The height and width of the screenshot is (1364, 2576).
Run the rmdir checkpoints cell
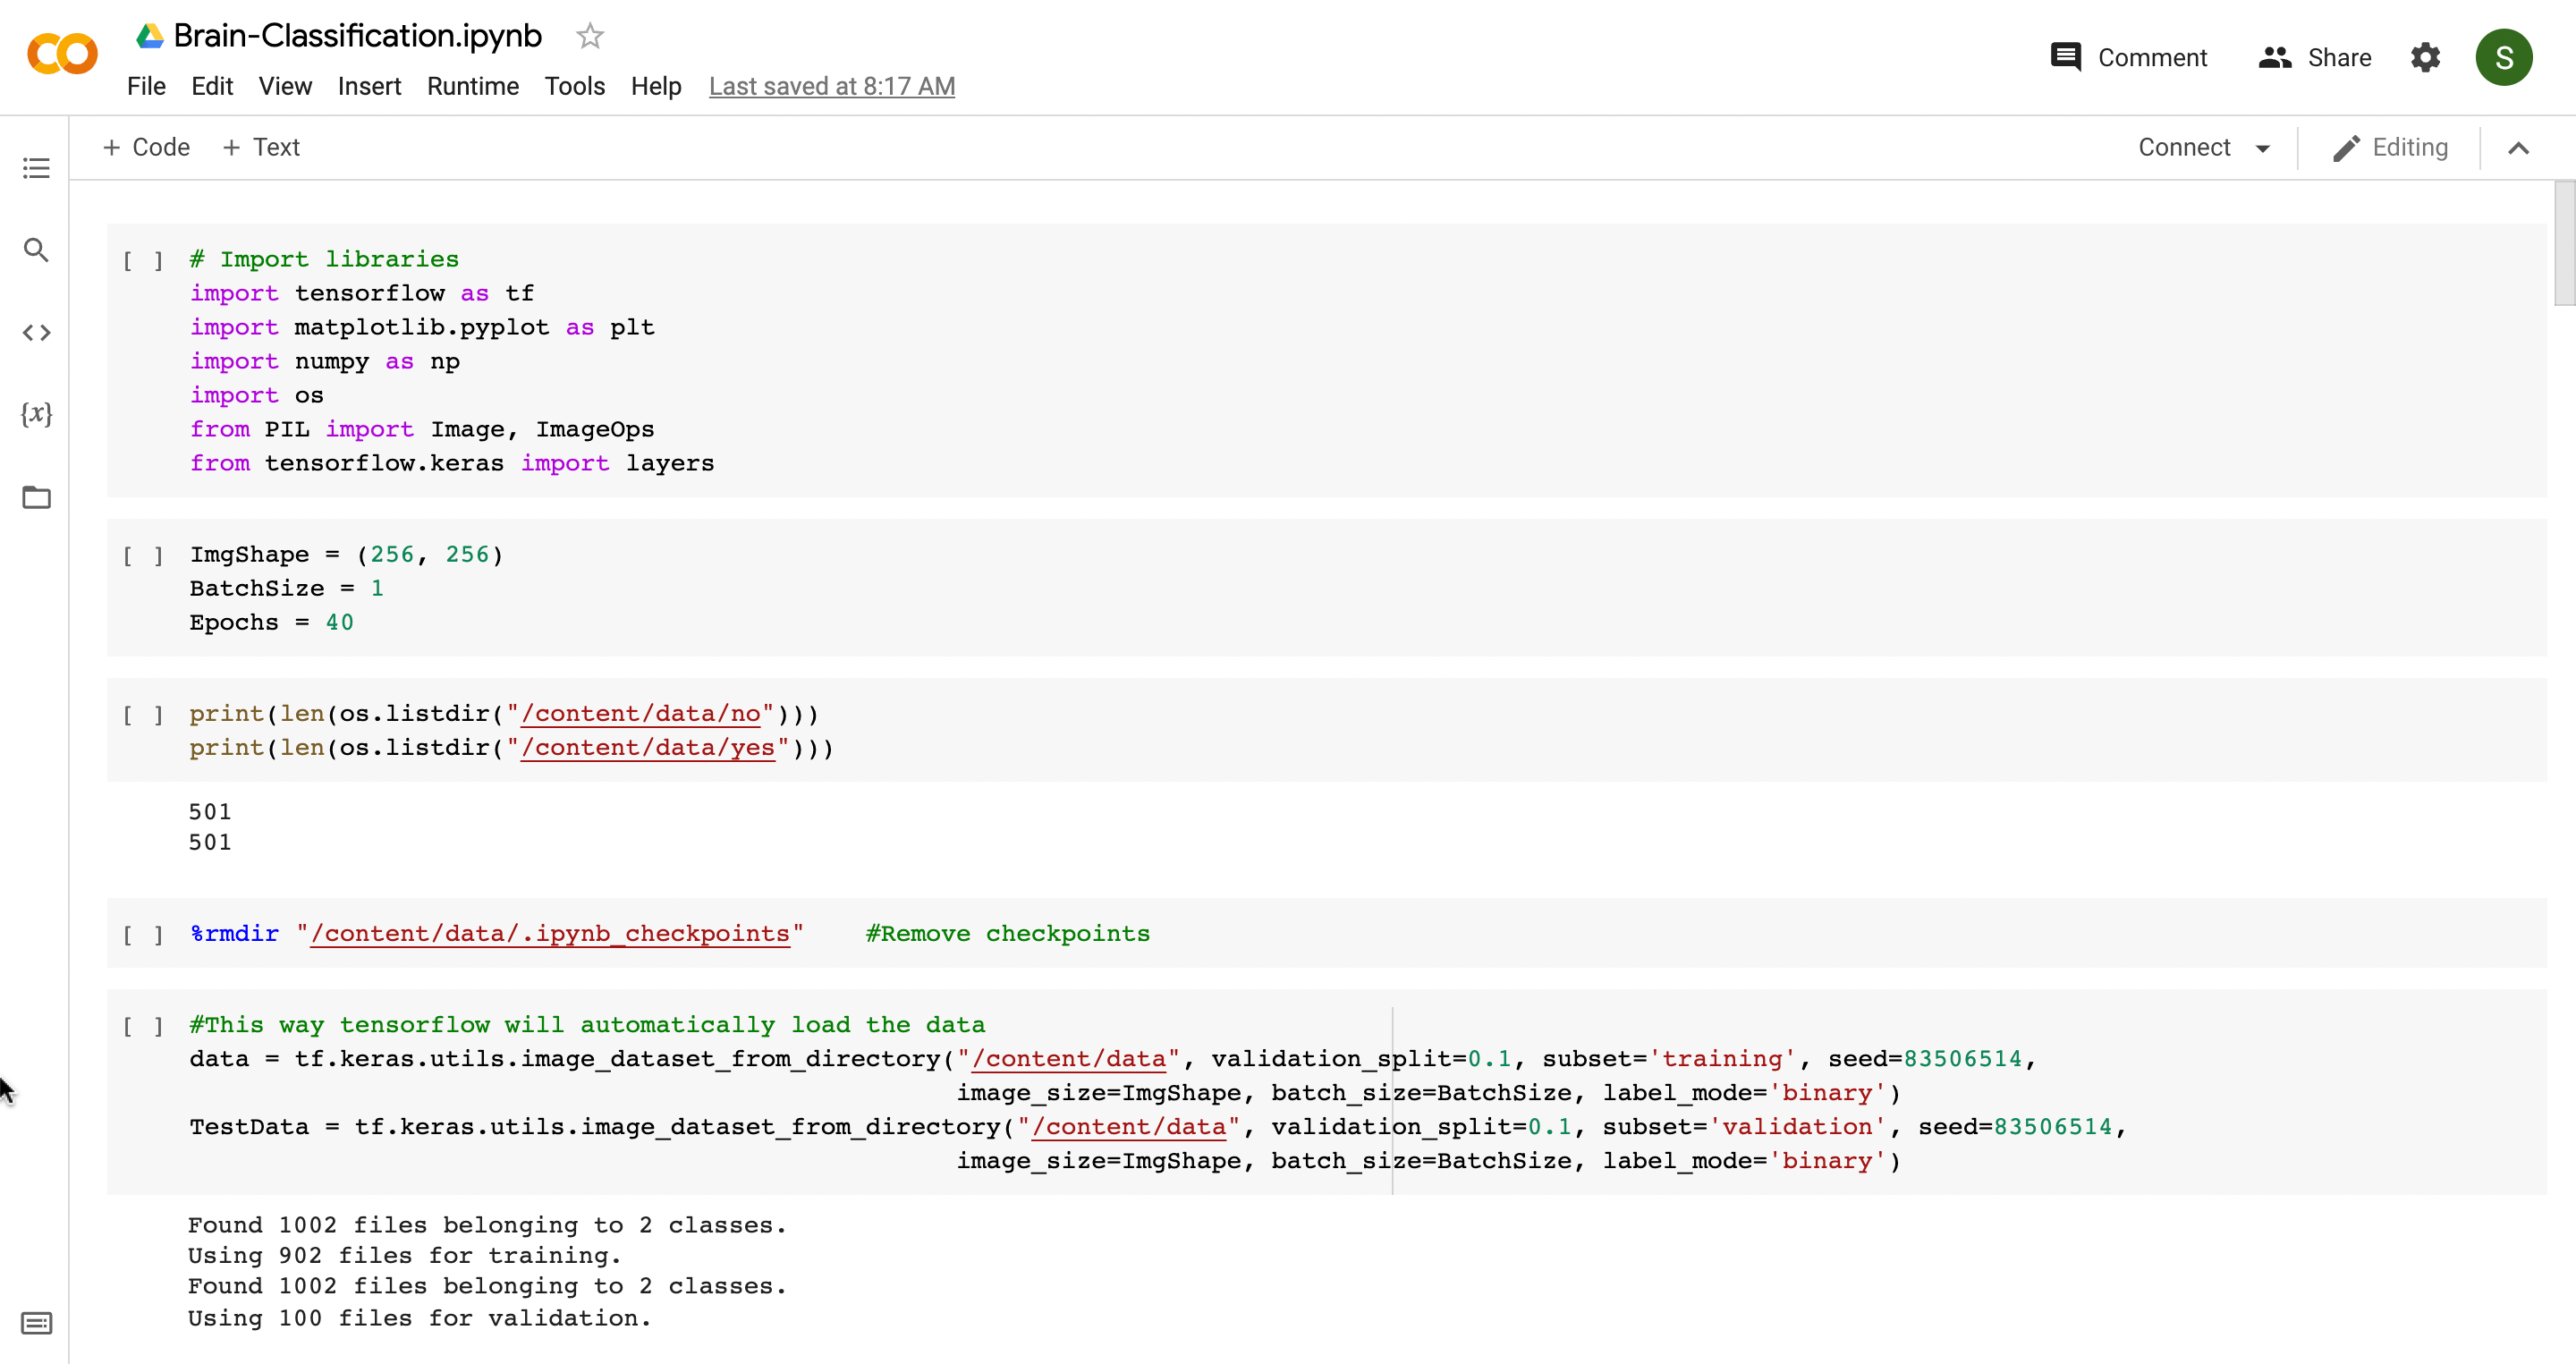tap(143, 935)
